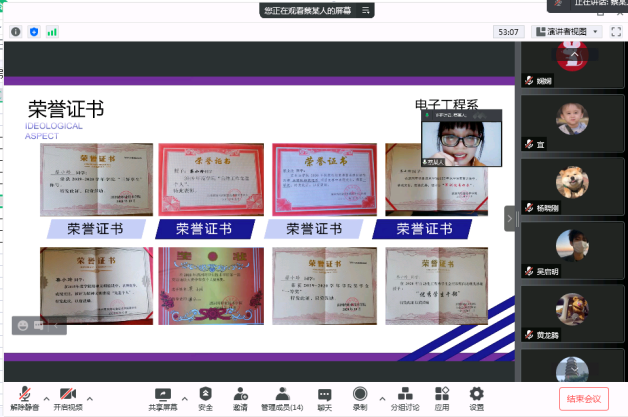628x417 pixels.
Task: Open the security (安全) shield icon
Action: pos(205,397)
